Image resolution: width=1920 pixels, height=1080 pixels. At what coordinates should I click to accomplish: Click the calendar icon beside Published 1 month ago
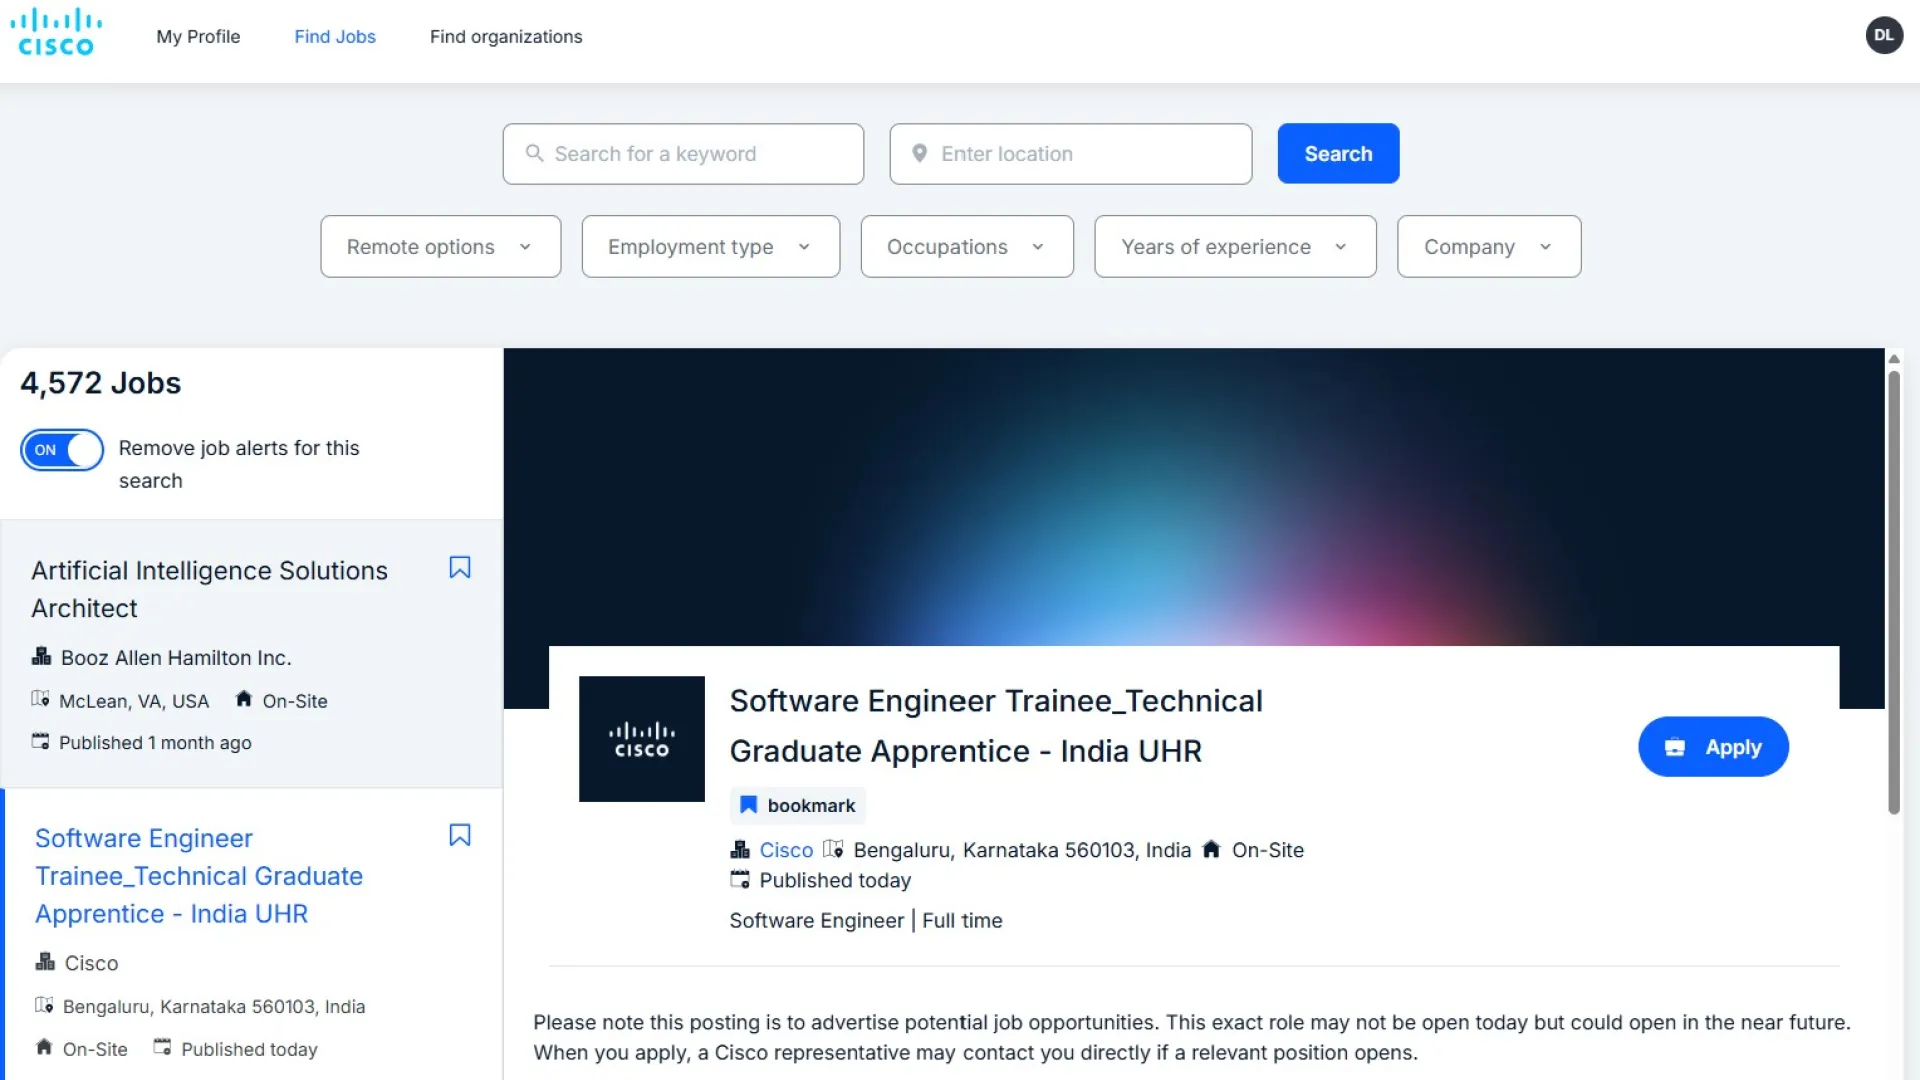pos(40,741)
